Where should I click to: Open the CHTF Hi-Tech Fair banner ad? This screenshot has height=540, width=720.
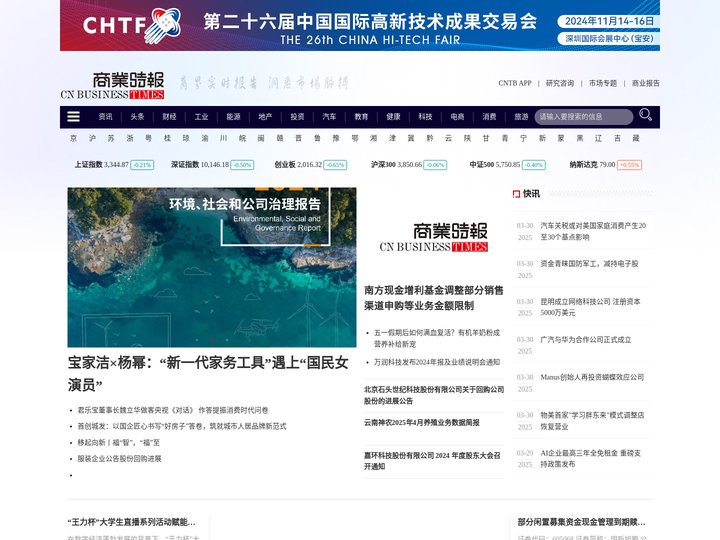[x=360, y=25]
